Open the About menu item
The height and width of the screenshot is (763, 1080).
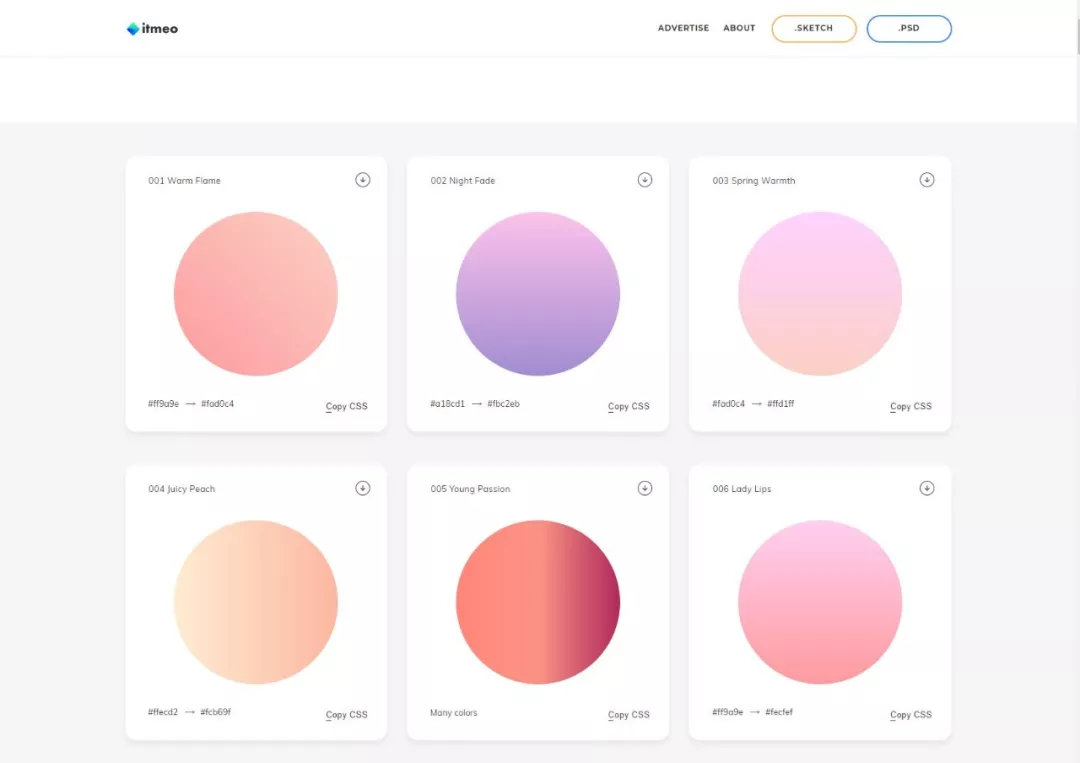[739, 28]
